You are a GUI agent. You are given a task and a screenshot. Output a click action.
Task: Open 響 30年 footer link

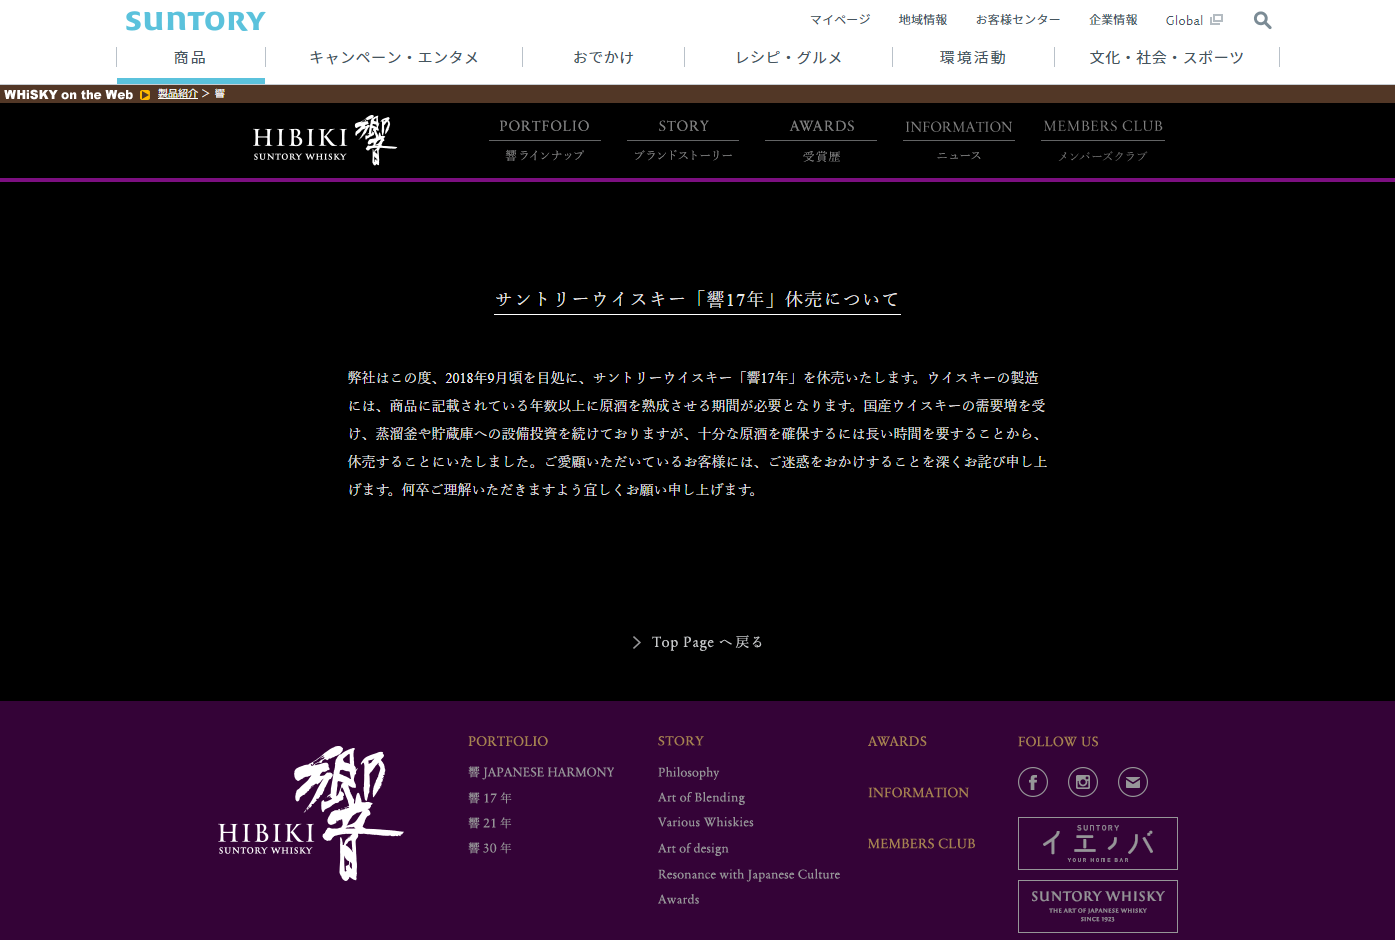pos(490,848)
